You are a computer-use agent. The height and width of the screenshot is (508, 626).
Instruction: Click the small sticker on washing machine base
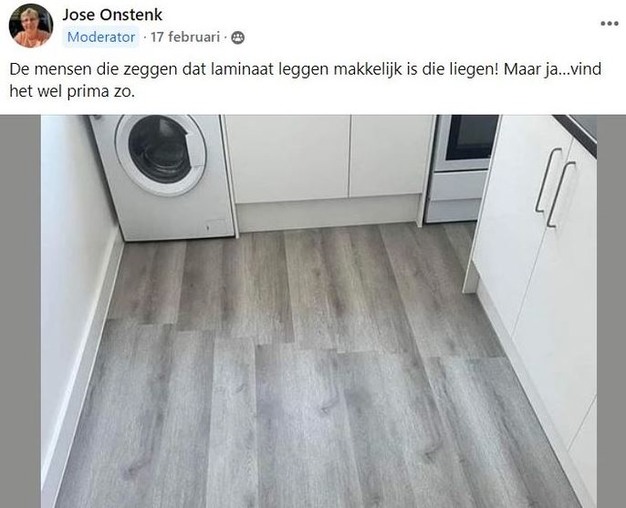pyautogui.click(x=218, y=223)
